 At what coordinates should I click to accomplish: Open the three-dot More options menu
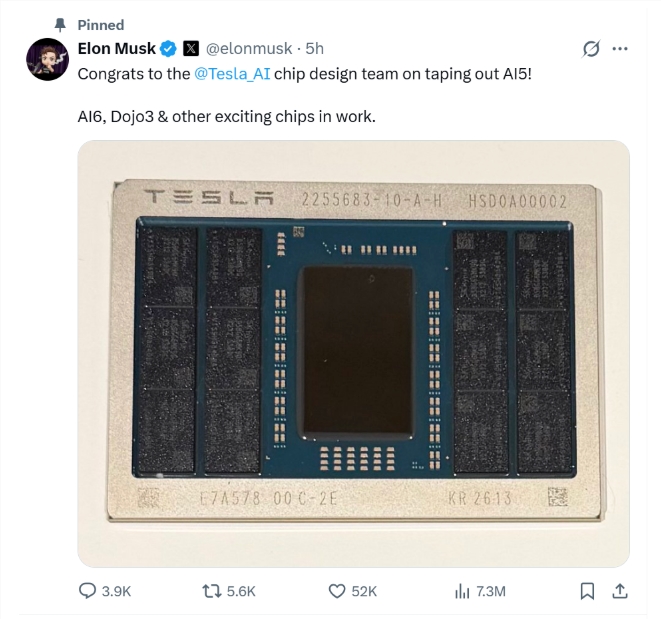tap(620, 49)
